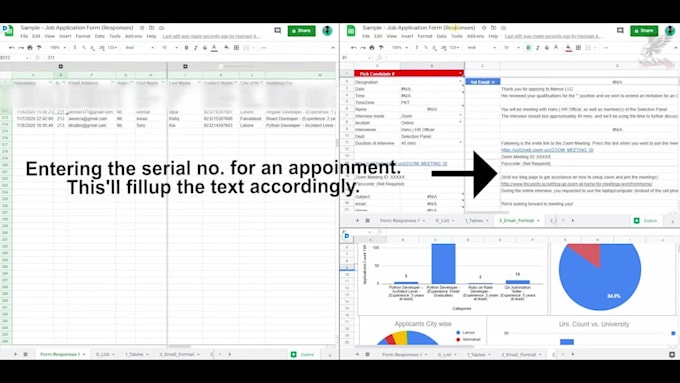Screen dimensions: 680x383
Task: Open Interview mode Zoom dropdown arrow
Action: click(x=461, y=116)
